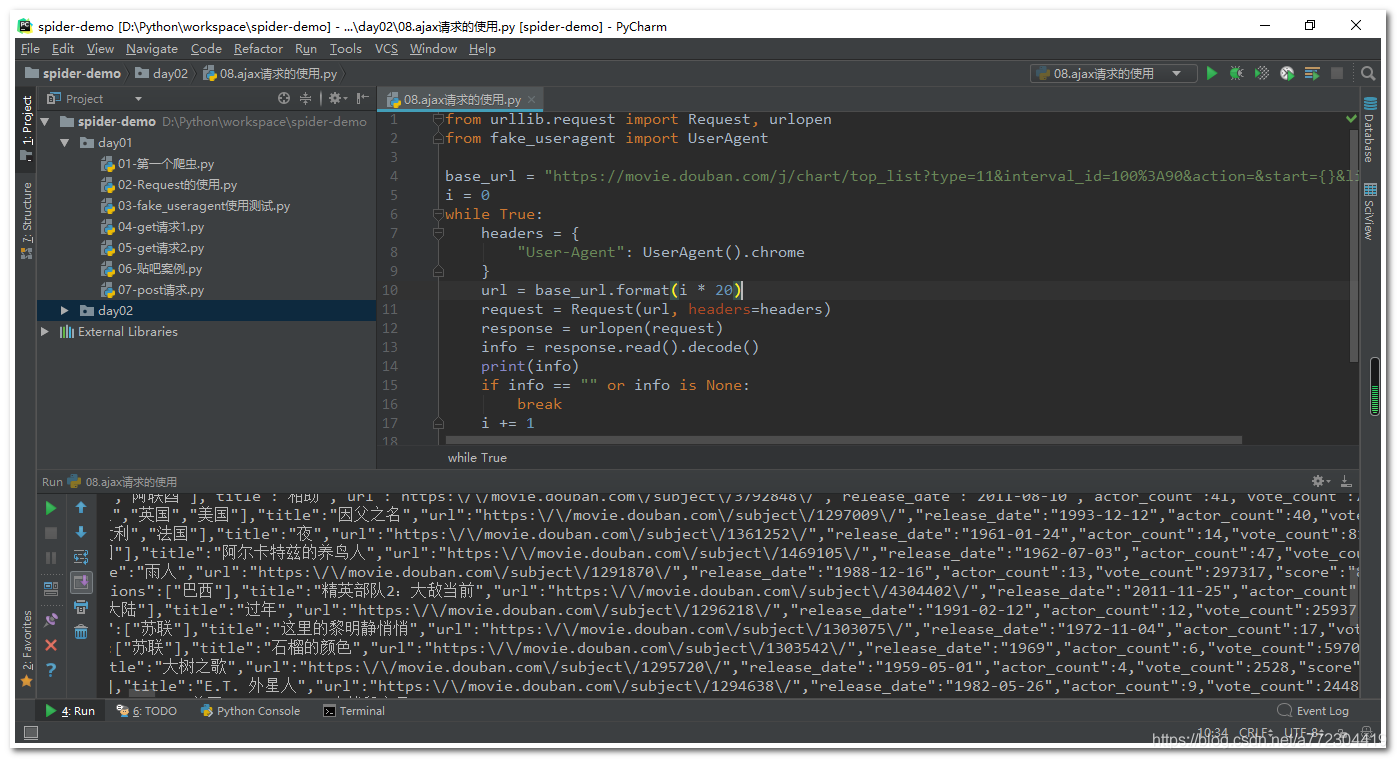
Task: Print the Run console output
Action: 81,607
